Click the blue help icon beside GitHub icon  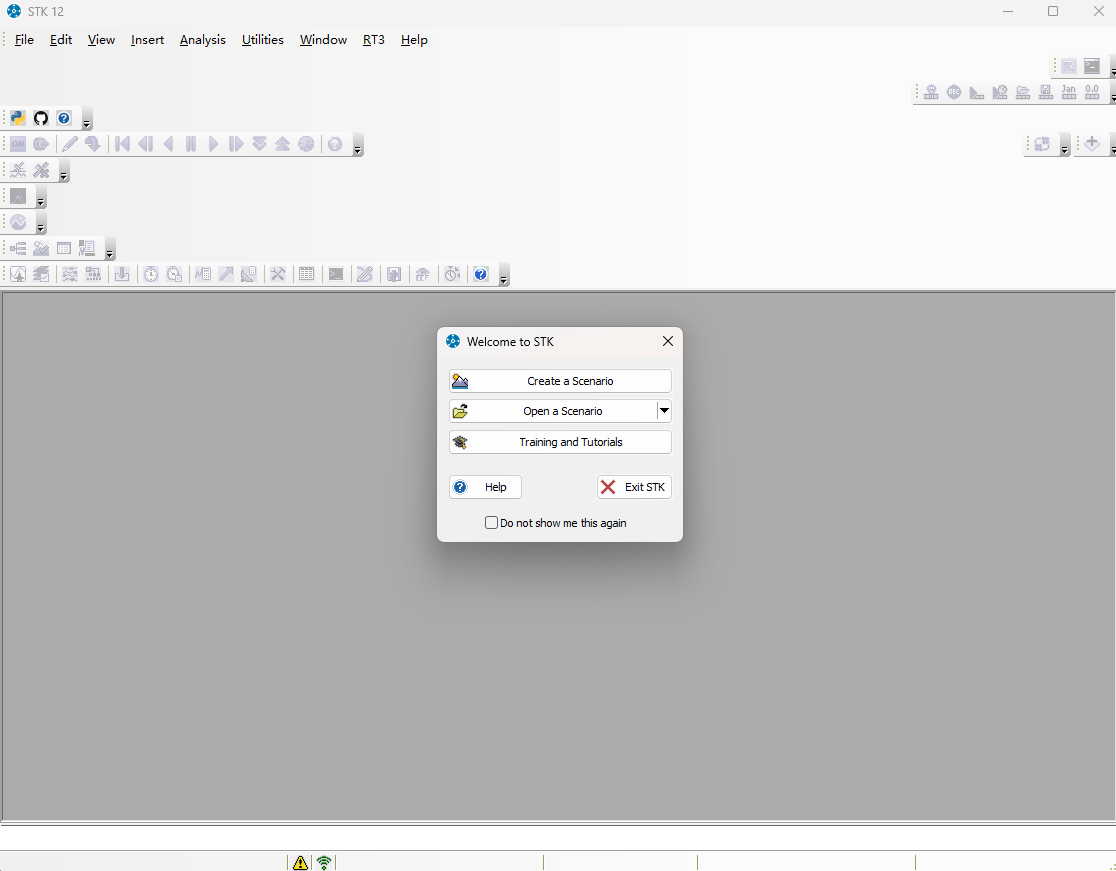64,118
